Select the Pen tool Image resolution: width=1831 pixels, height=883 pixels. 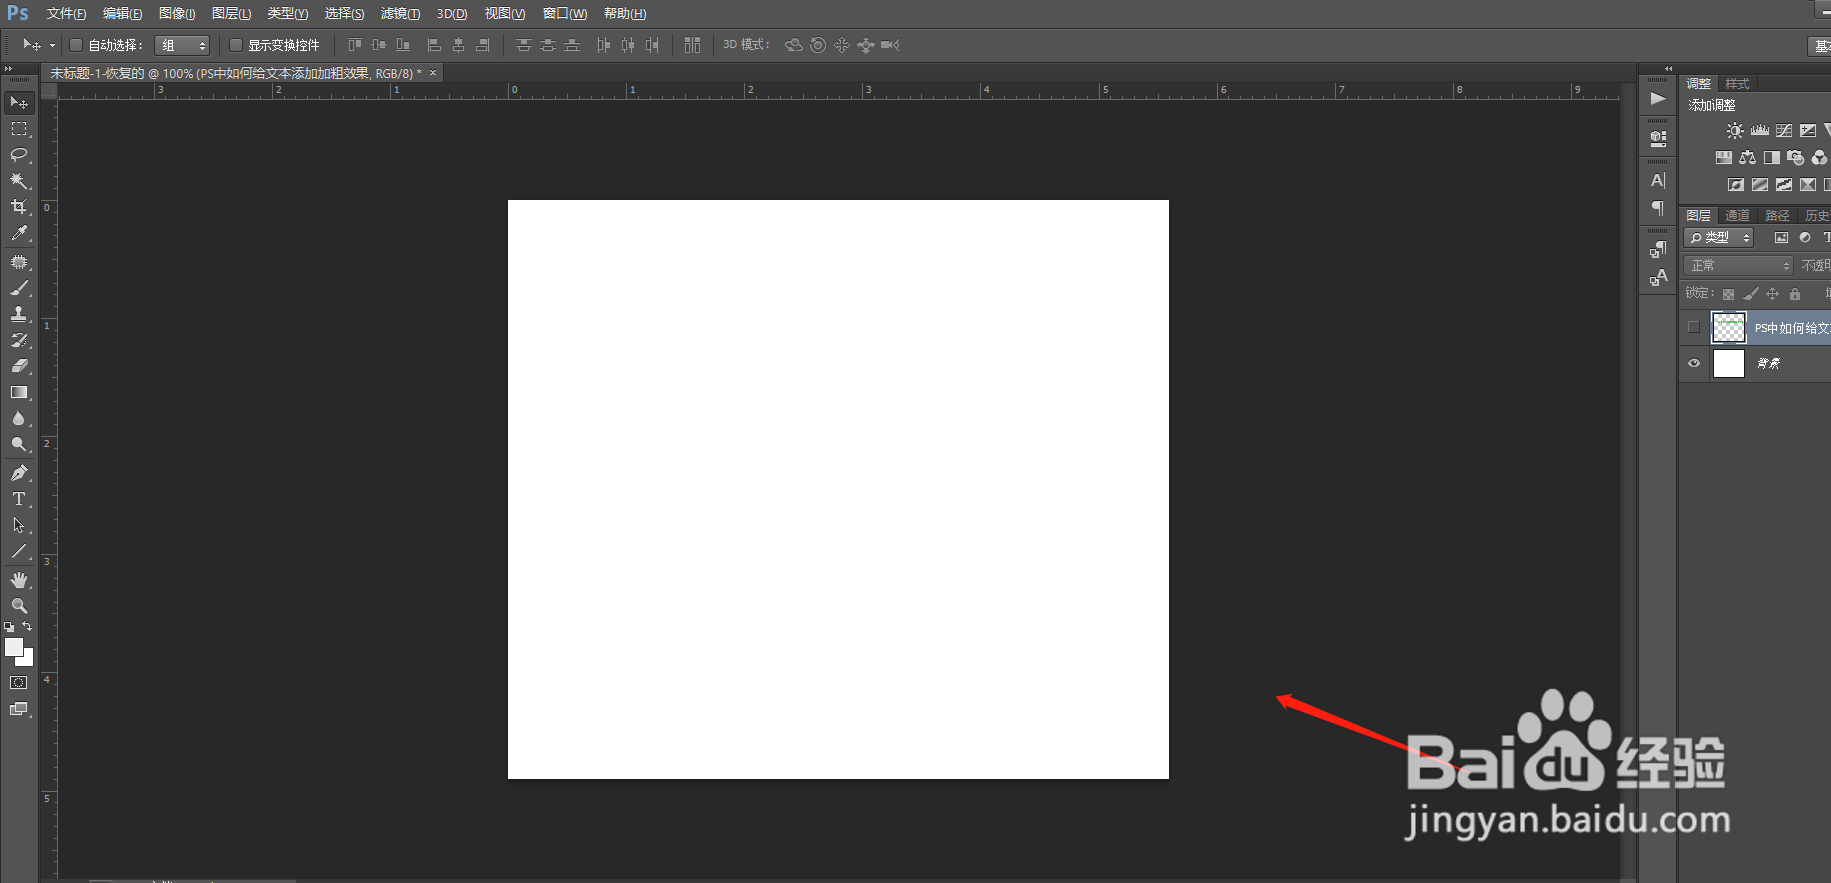pos(19,473)
